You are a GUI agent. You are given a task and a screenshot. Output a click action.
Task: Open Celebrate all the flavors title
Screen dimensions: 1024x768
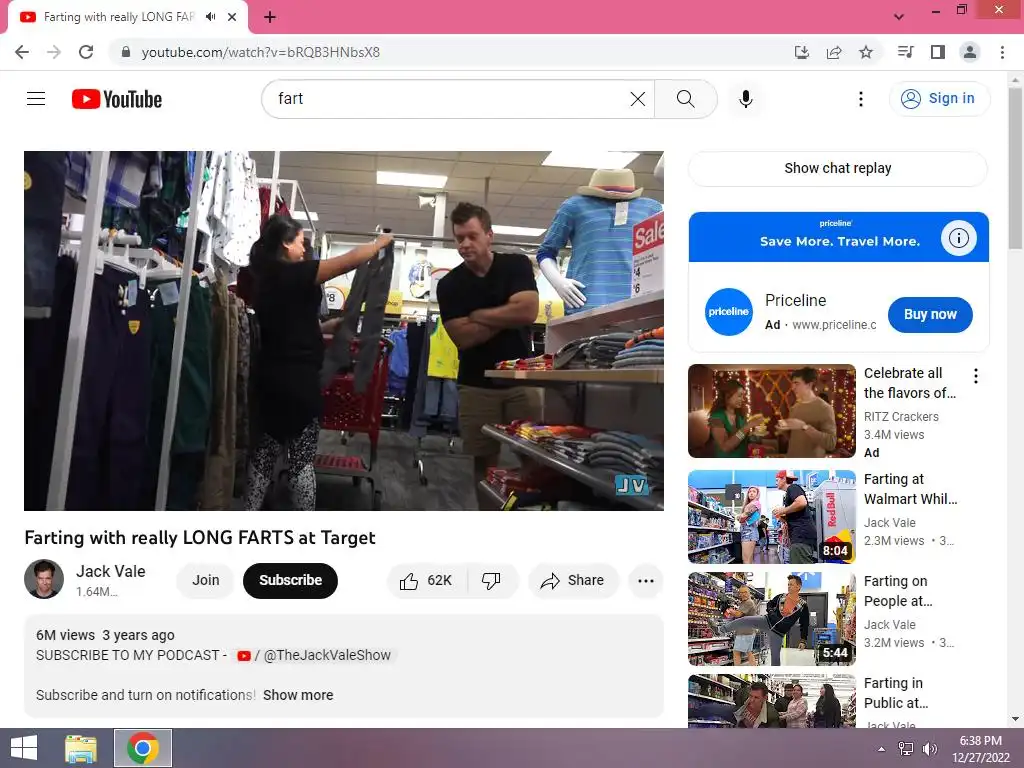[910, 383]
